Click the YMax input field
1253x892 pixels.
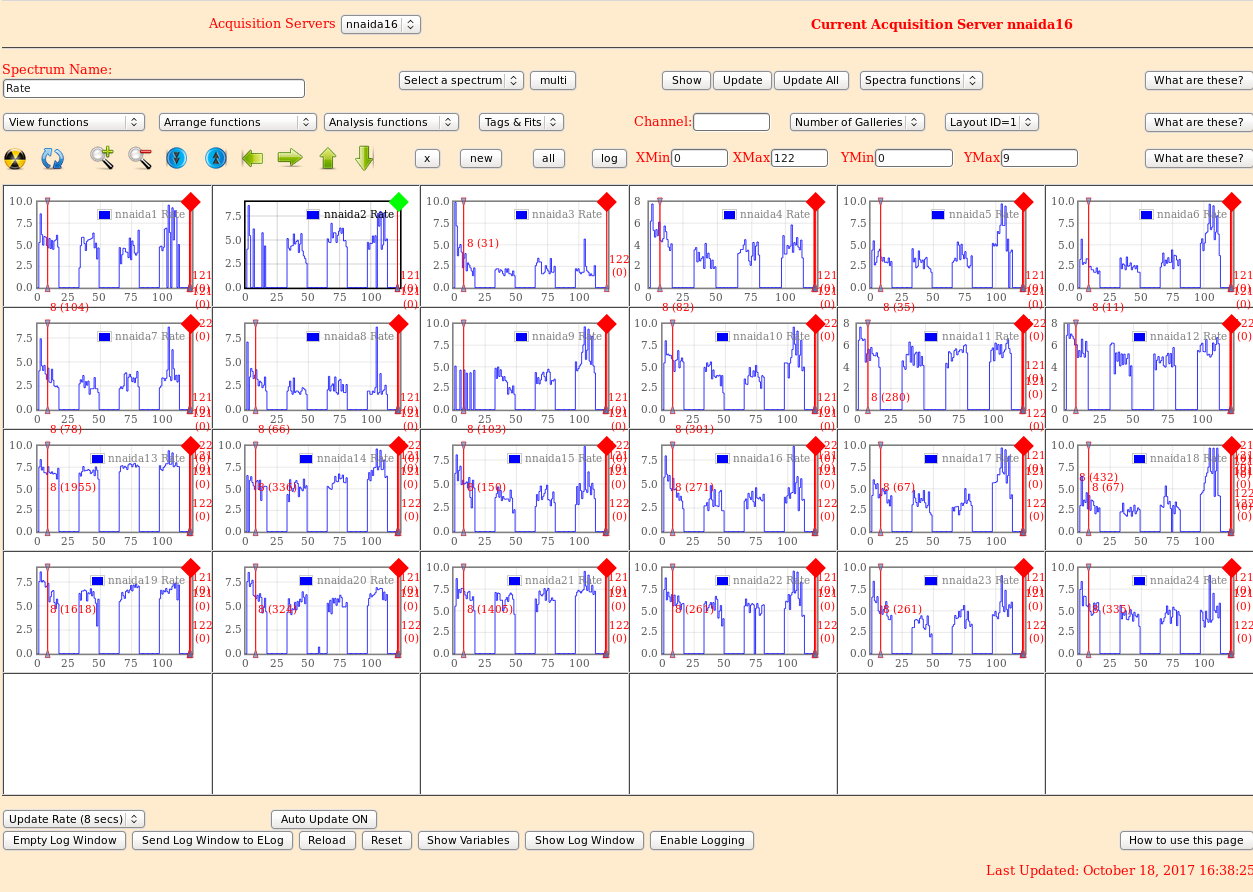(1039, 158)
